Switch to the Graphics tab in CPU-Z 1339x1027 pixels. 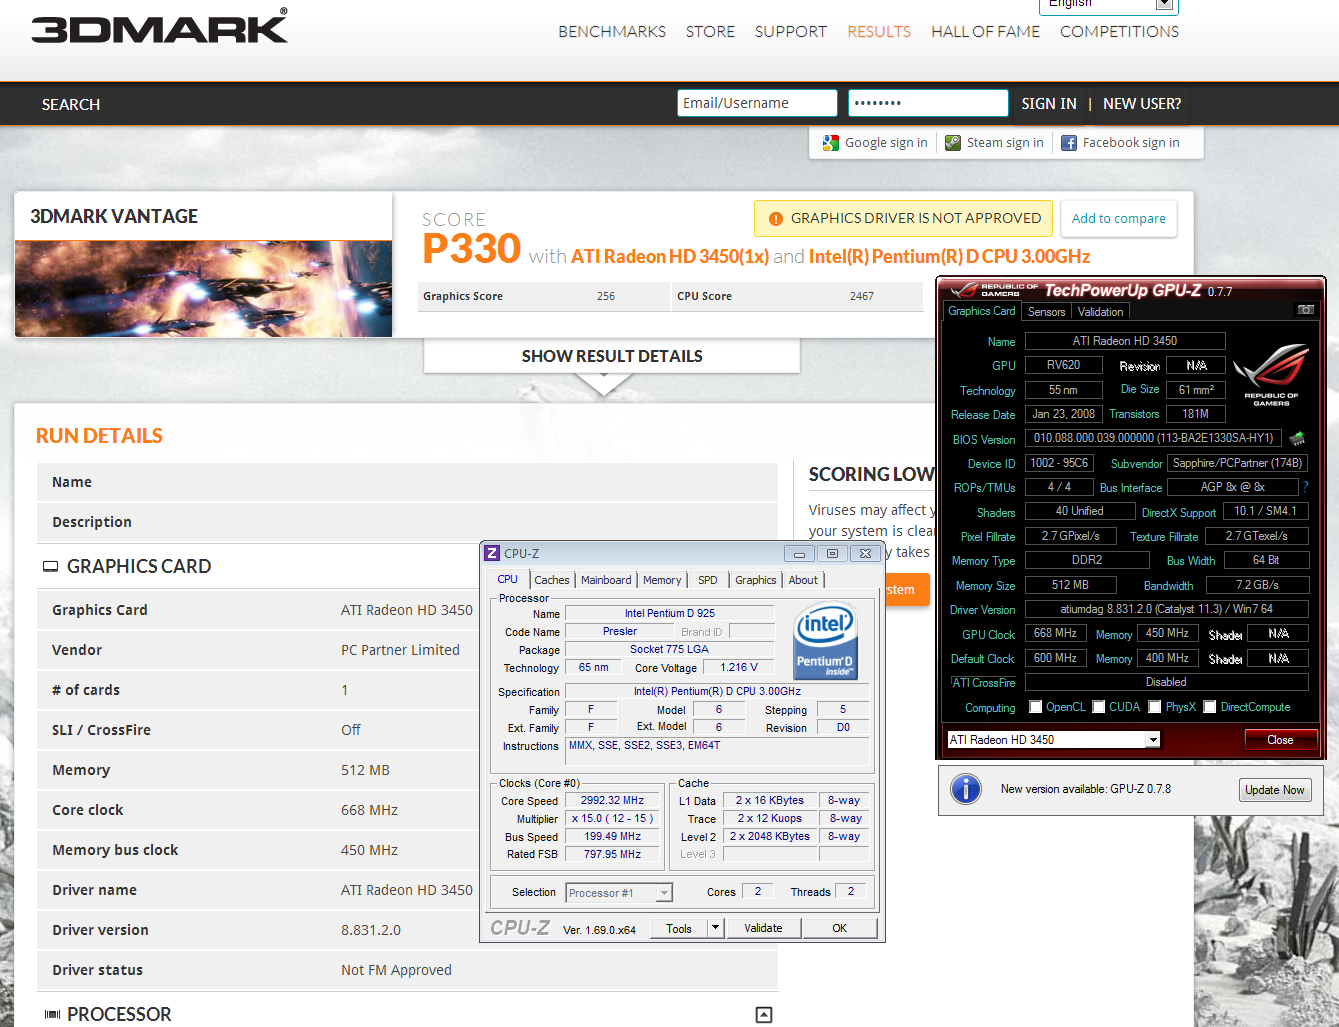tap(755, 580)
